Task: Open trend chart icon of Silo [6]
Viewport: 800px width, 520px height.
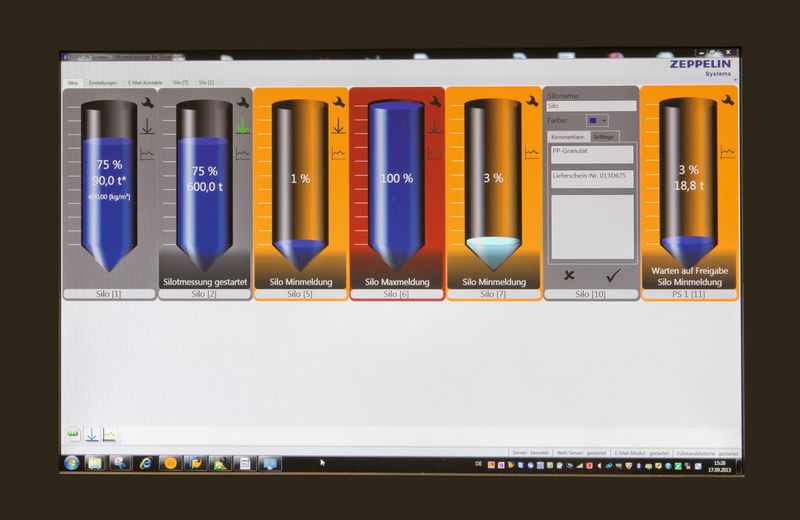Action: coord(435,153)
